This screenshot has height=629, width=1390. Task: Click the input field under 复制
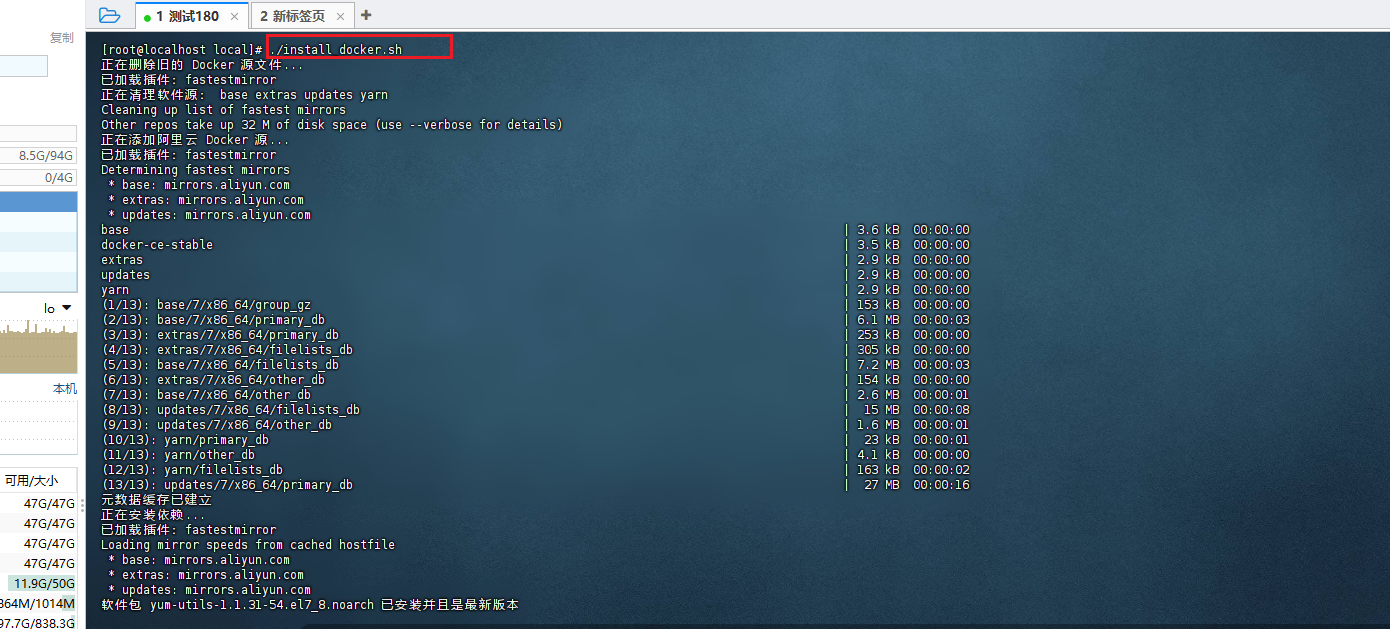[24, 66]
